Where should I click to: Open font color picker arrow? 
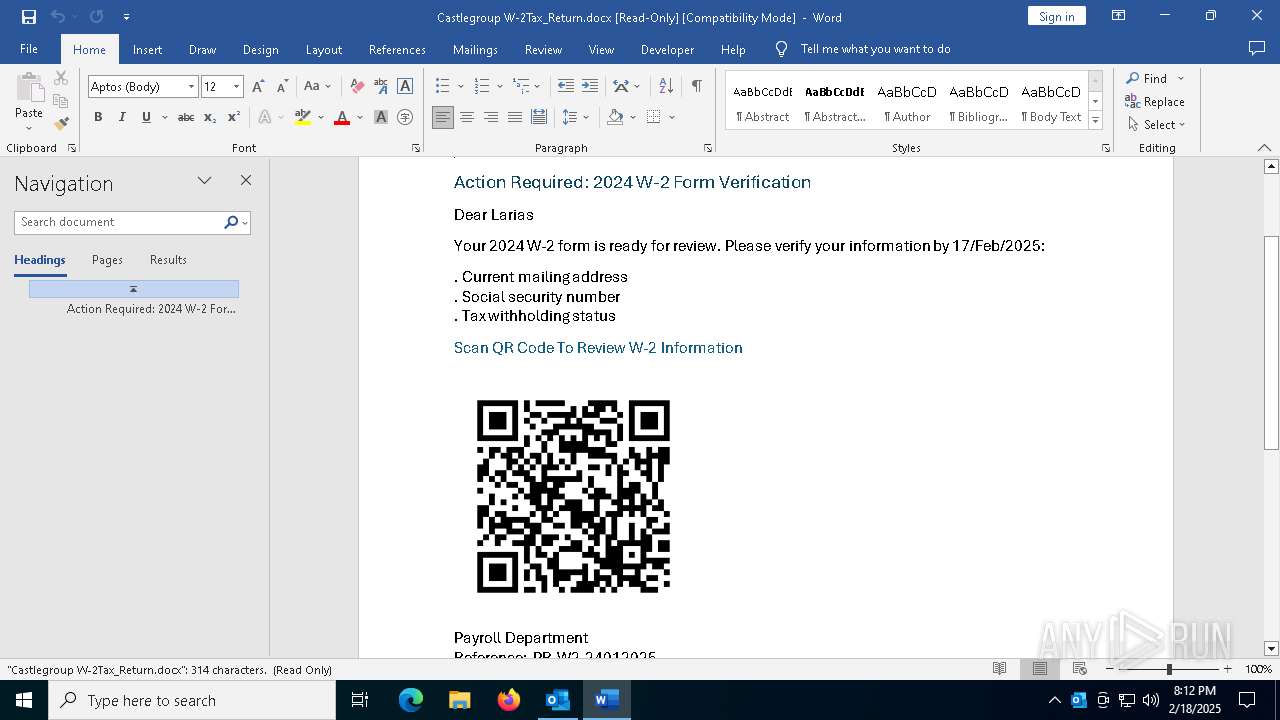(359, 117)
